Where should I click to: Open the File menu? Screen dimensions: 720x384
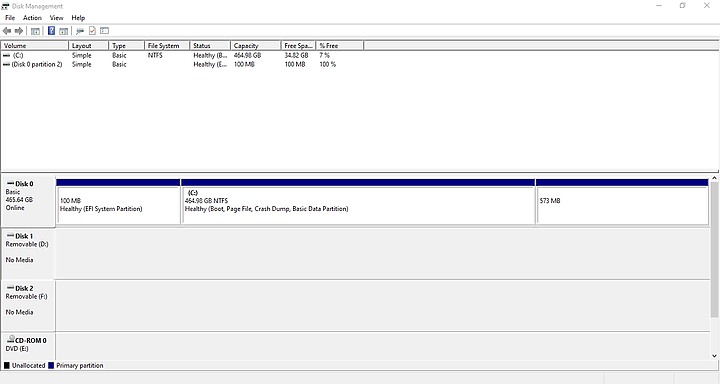pyautogui.click(x=10, y=17)
